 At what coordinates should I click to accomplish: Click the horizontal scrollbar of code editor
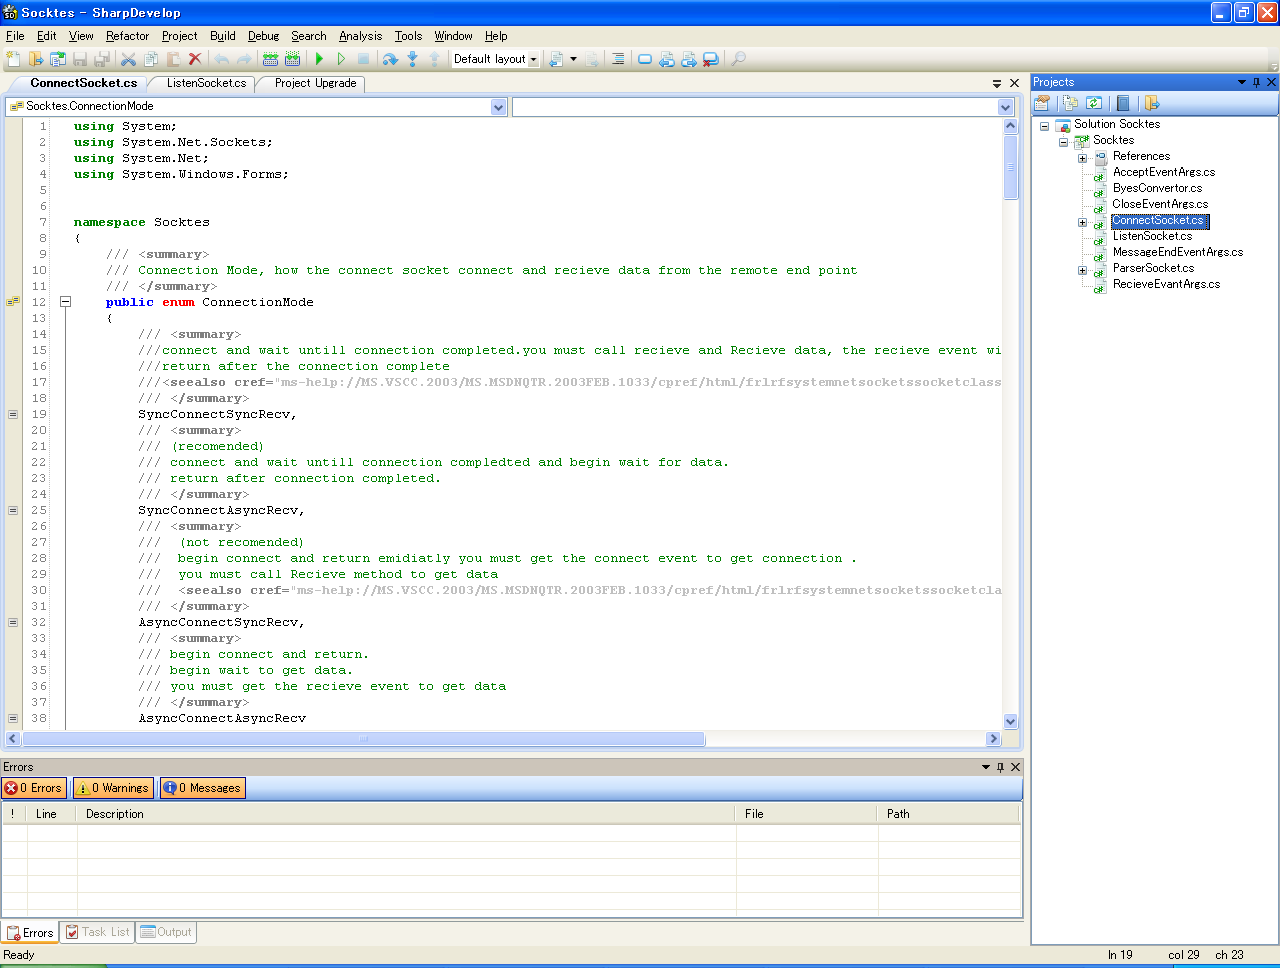pos(363,739)
